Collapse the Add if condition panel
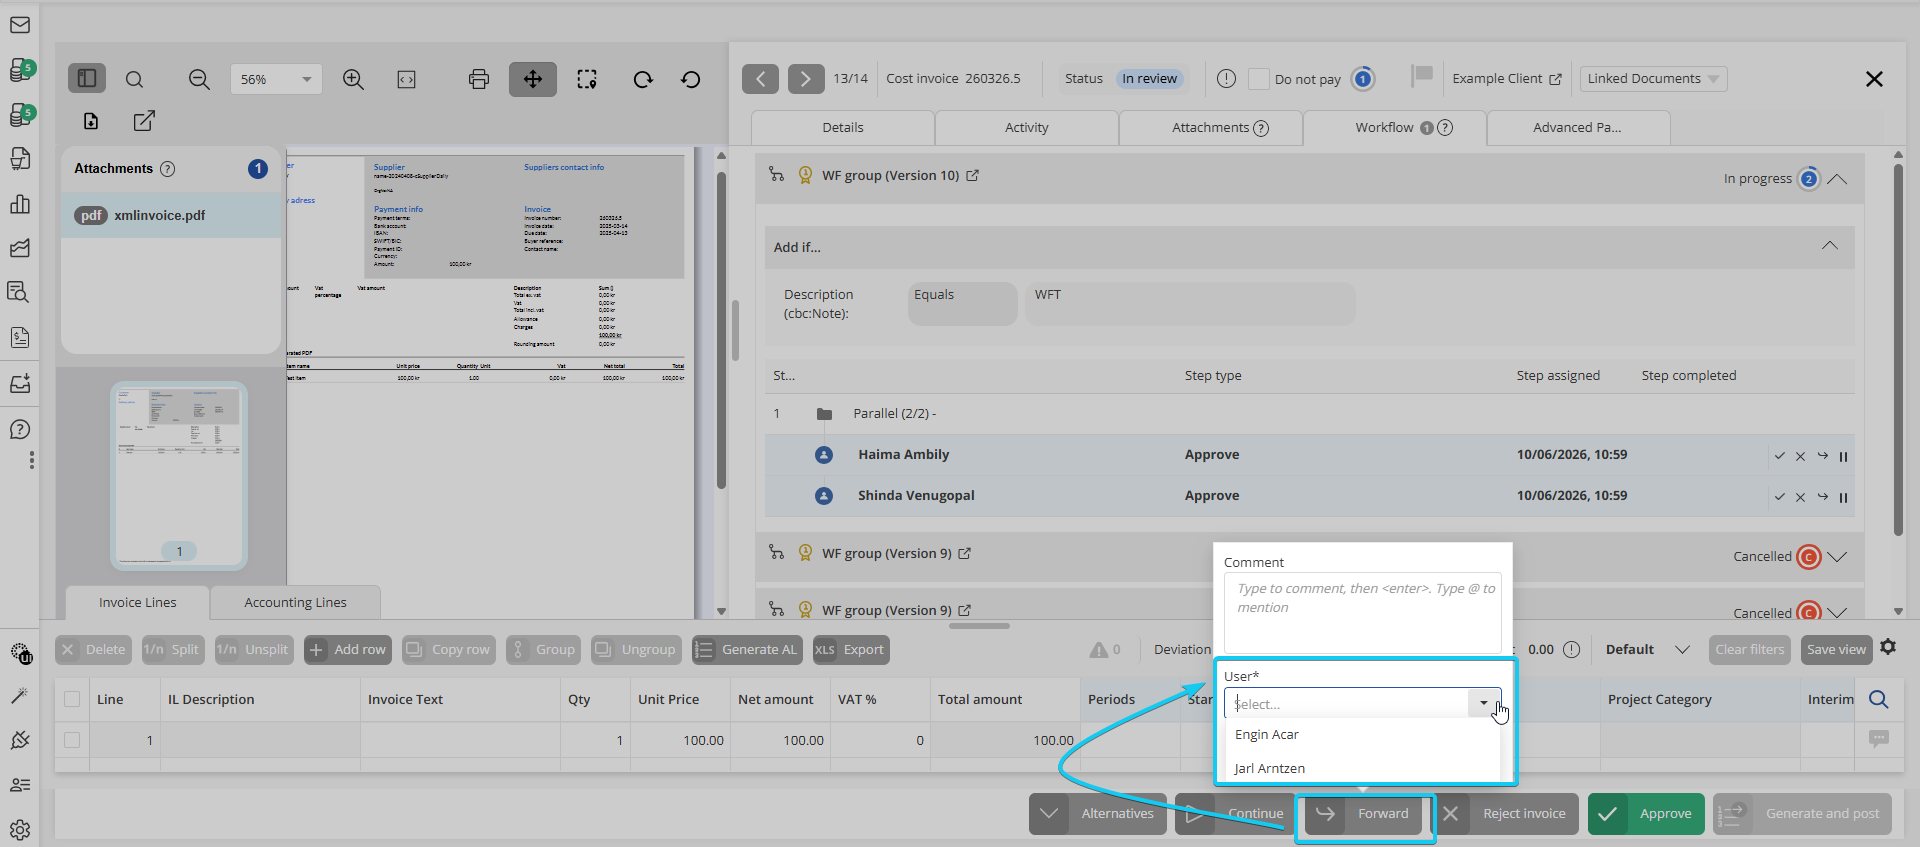 1829,246
